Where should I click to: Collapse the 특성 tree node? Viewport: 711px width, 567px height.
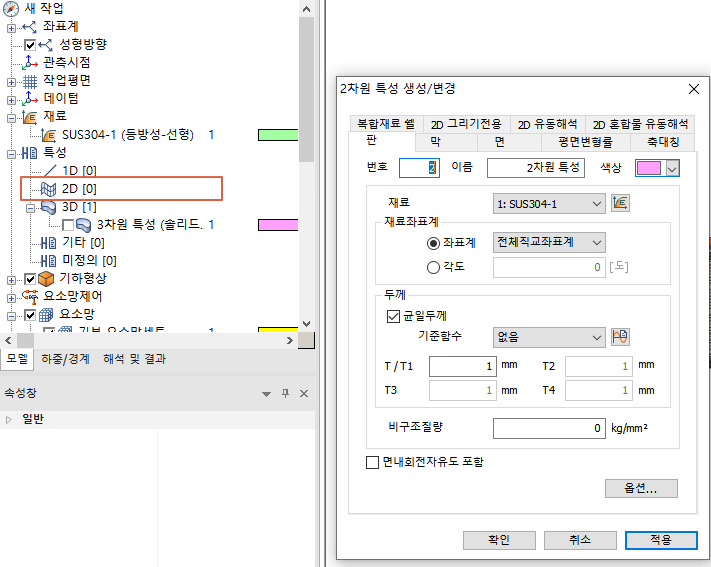pyautogui.click(x=11, y=154)
